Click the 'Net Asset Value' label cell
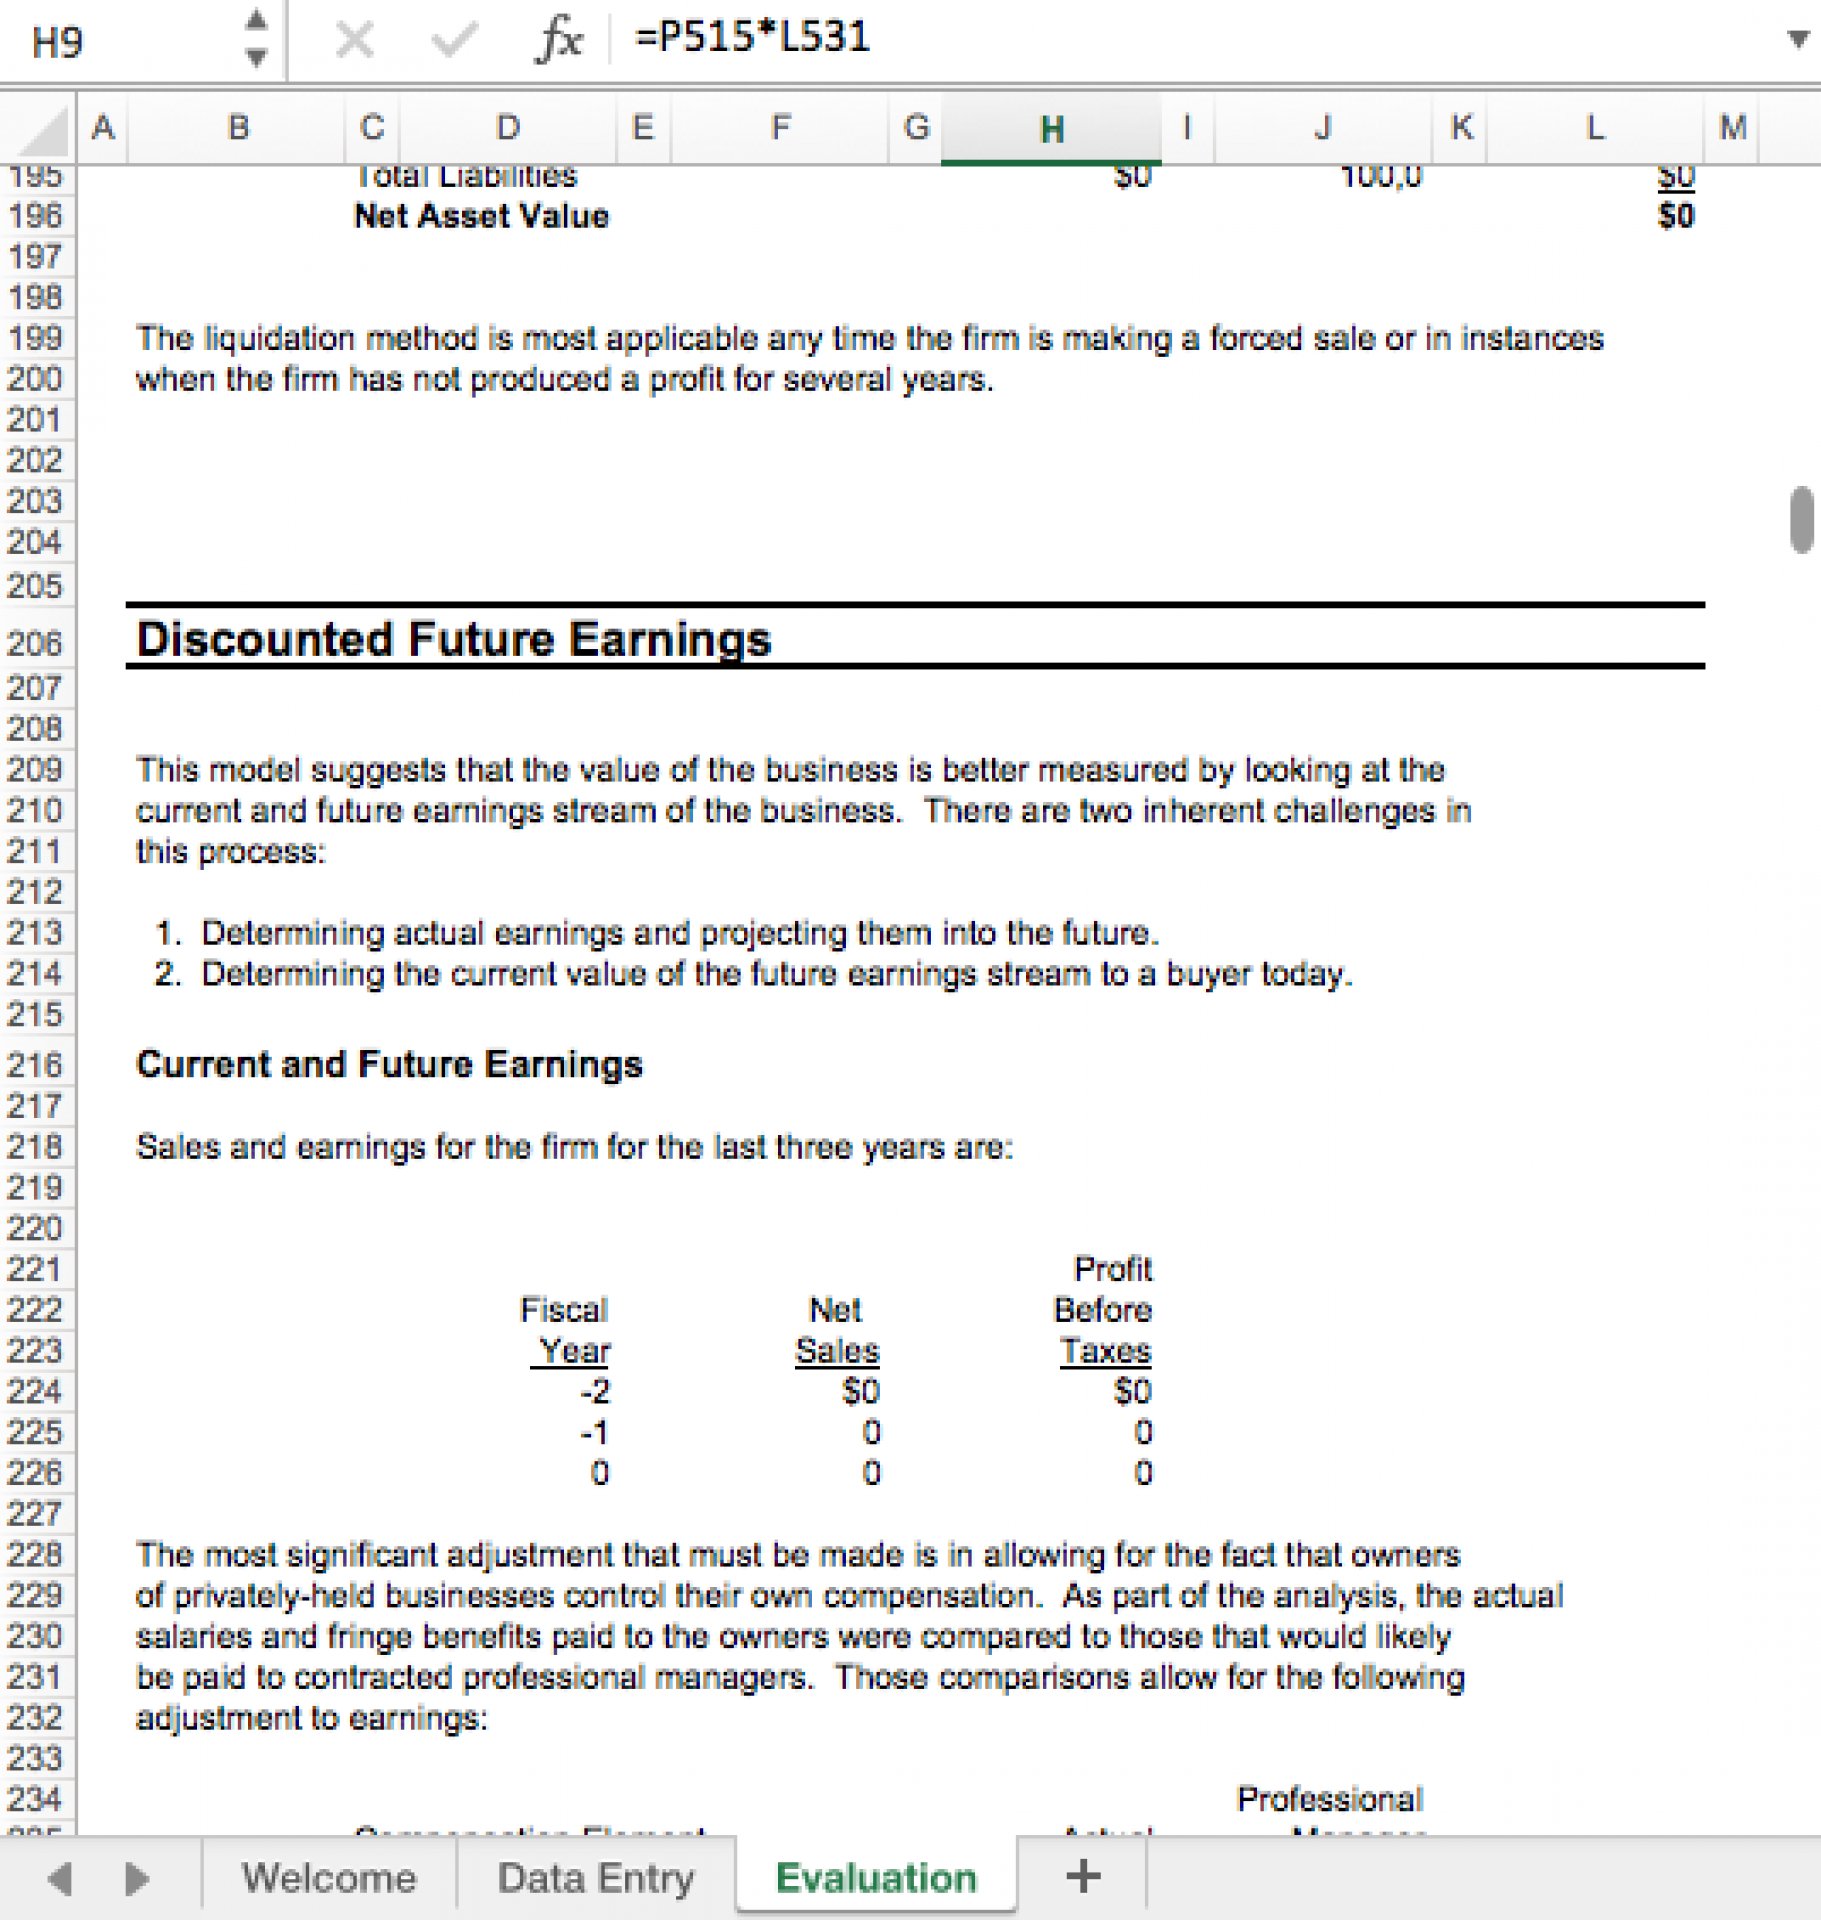 coord(481,216)
